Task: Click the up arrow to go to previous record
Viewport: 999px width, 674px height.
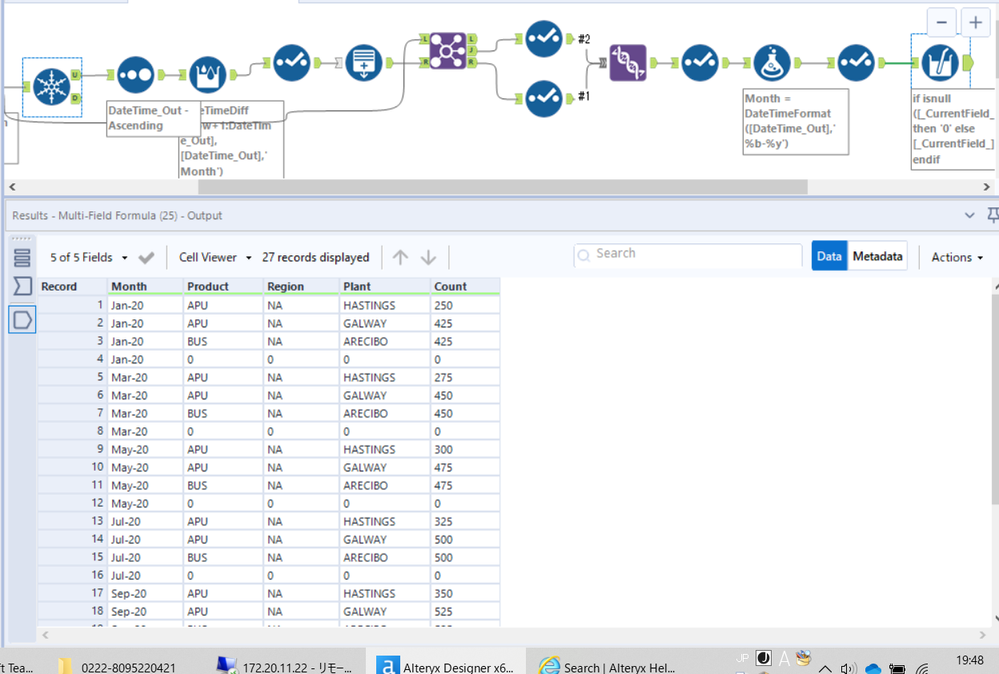Action: [x=400, y=257]
